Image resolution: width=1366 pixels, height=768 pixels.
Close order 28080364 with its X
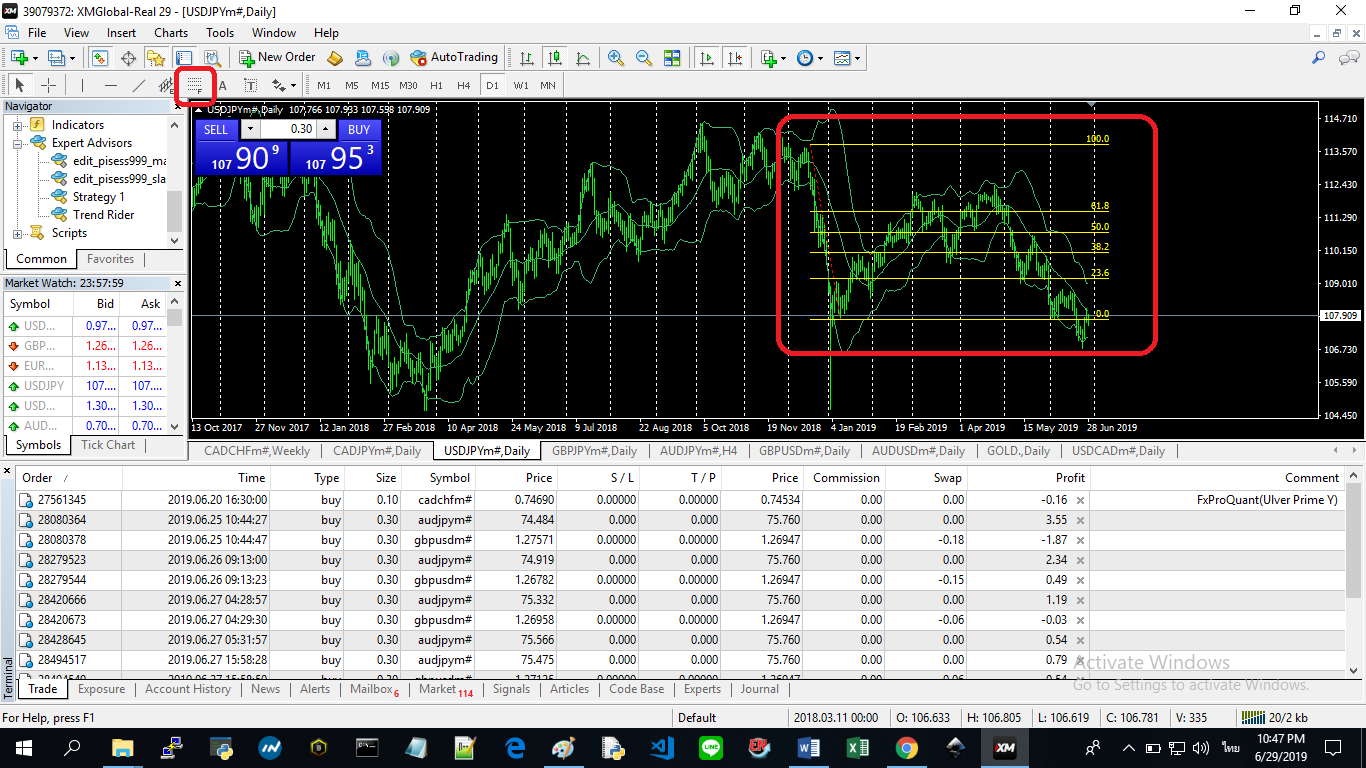click(1080, 520)
